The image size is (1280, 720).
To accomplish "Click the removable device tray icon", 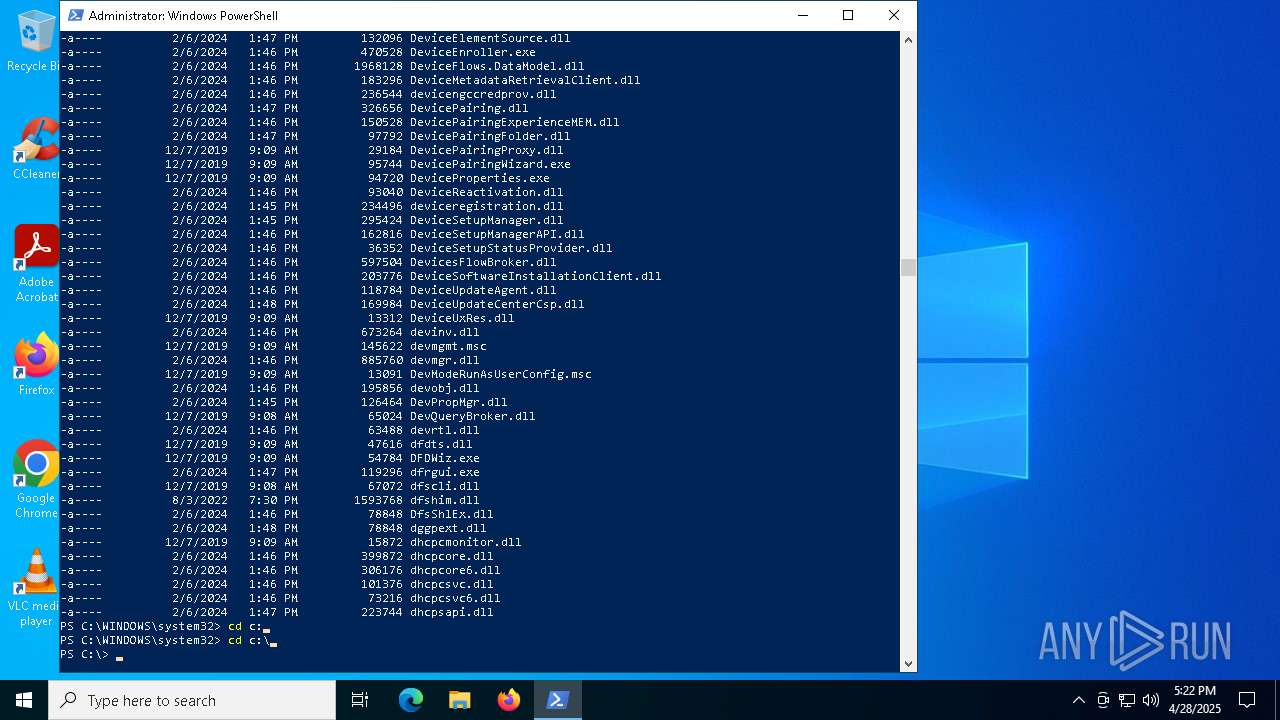I will tap(1103, 700).
